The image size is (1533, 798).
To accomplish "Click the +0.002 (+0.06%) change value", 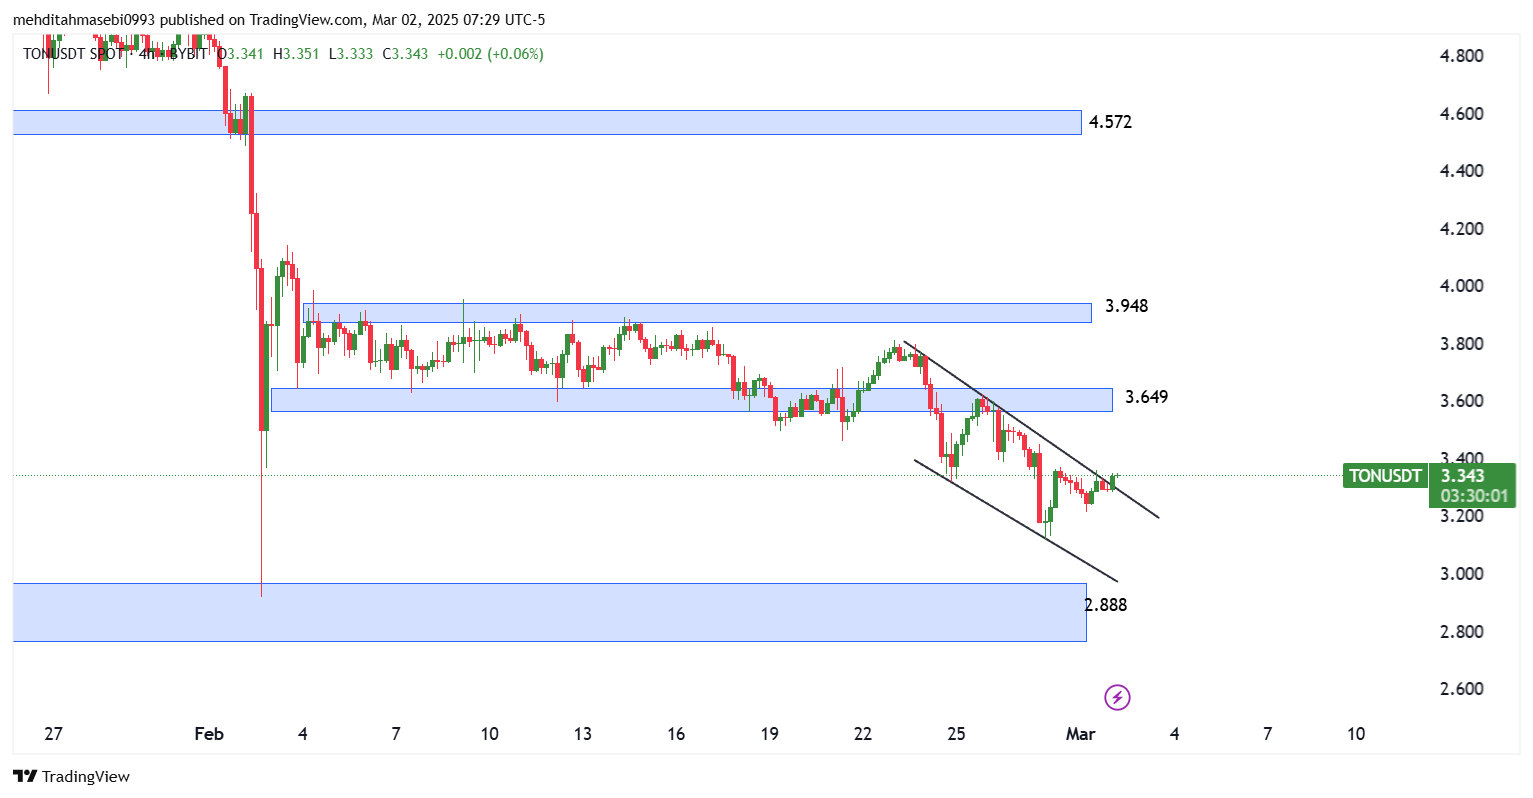I will click(x=490, y=54).
